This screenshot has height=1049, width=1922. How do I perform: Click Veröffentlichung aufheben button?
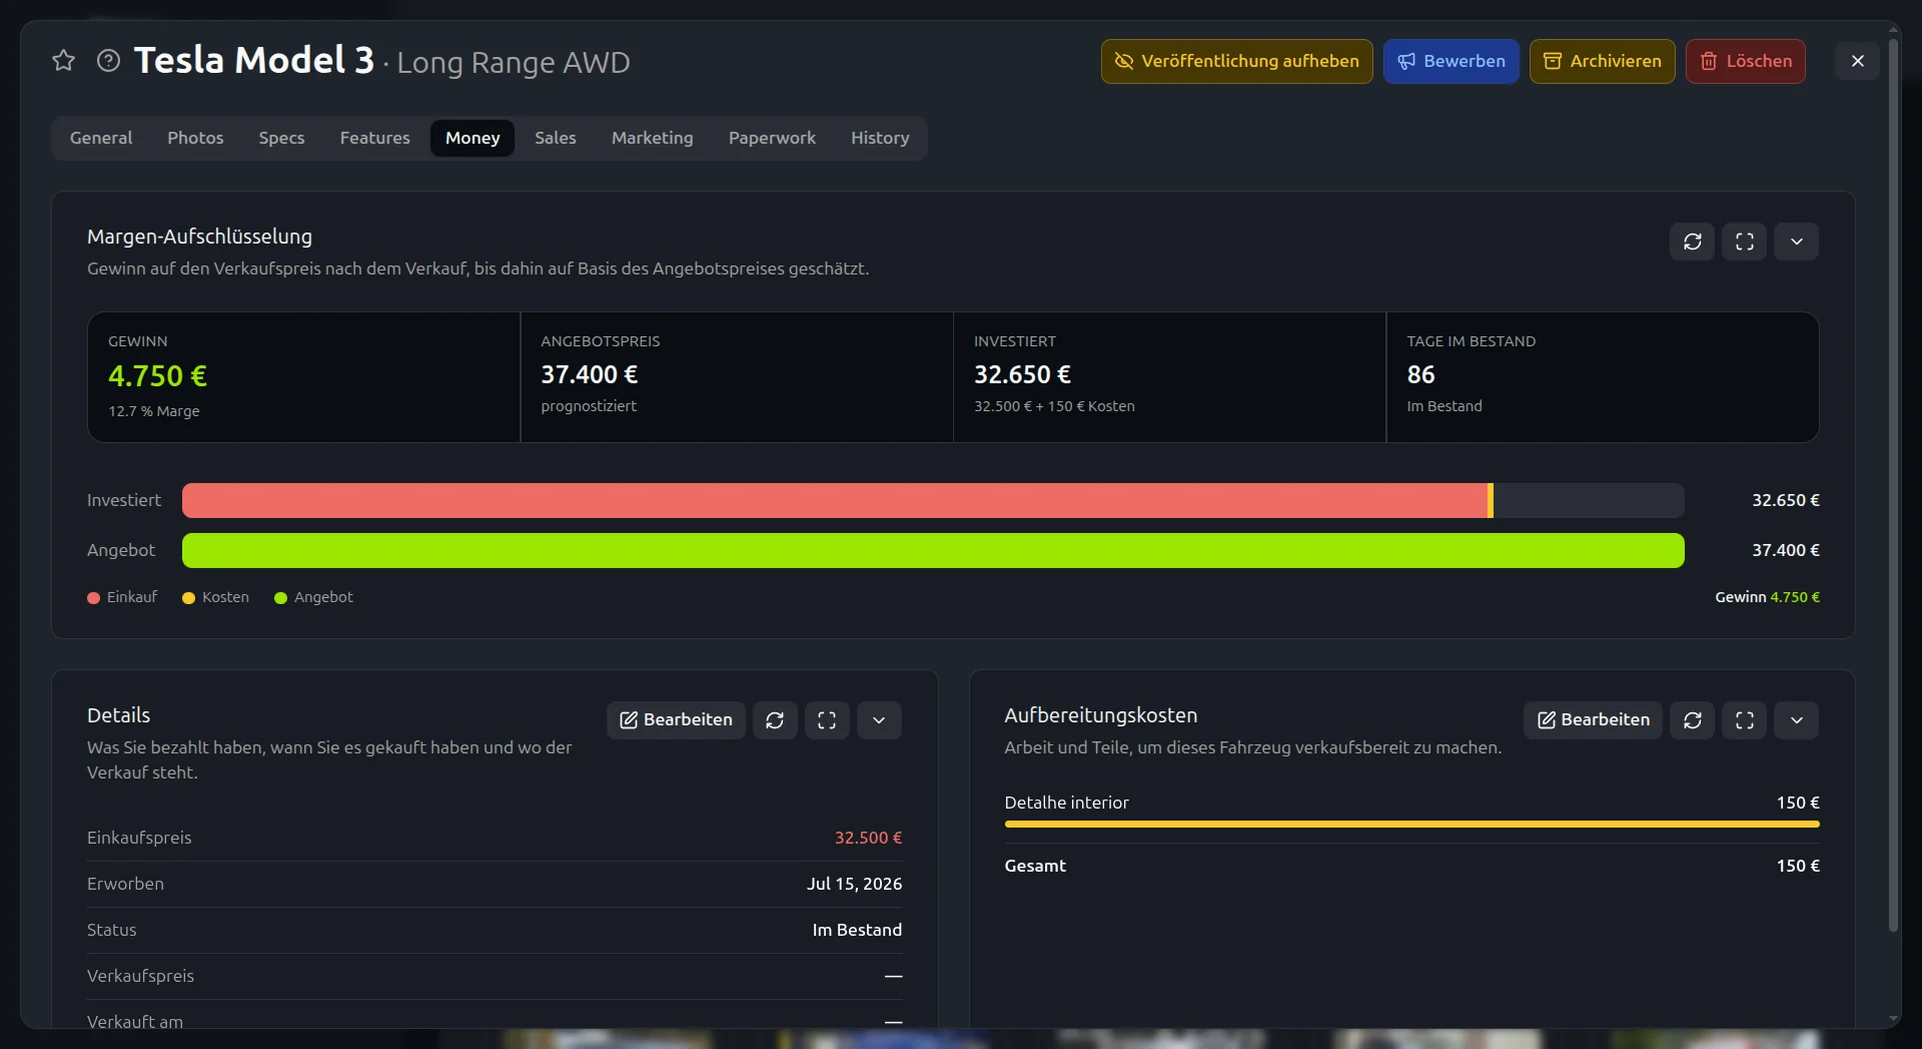pos(1237,61)
